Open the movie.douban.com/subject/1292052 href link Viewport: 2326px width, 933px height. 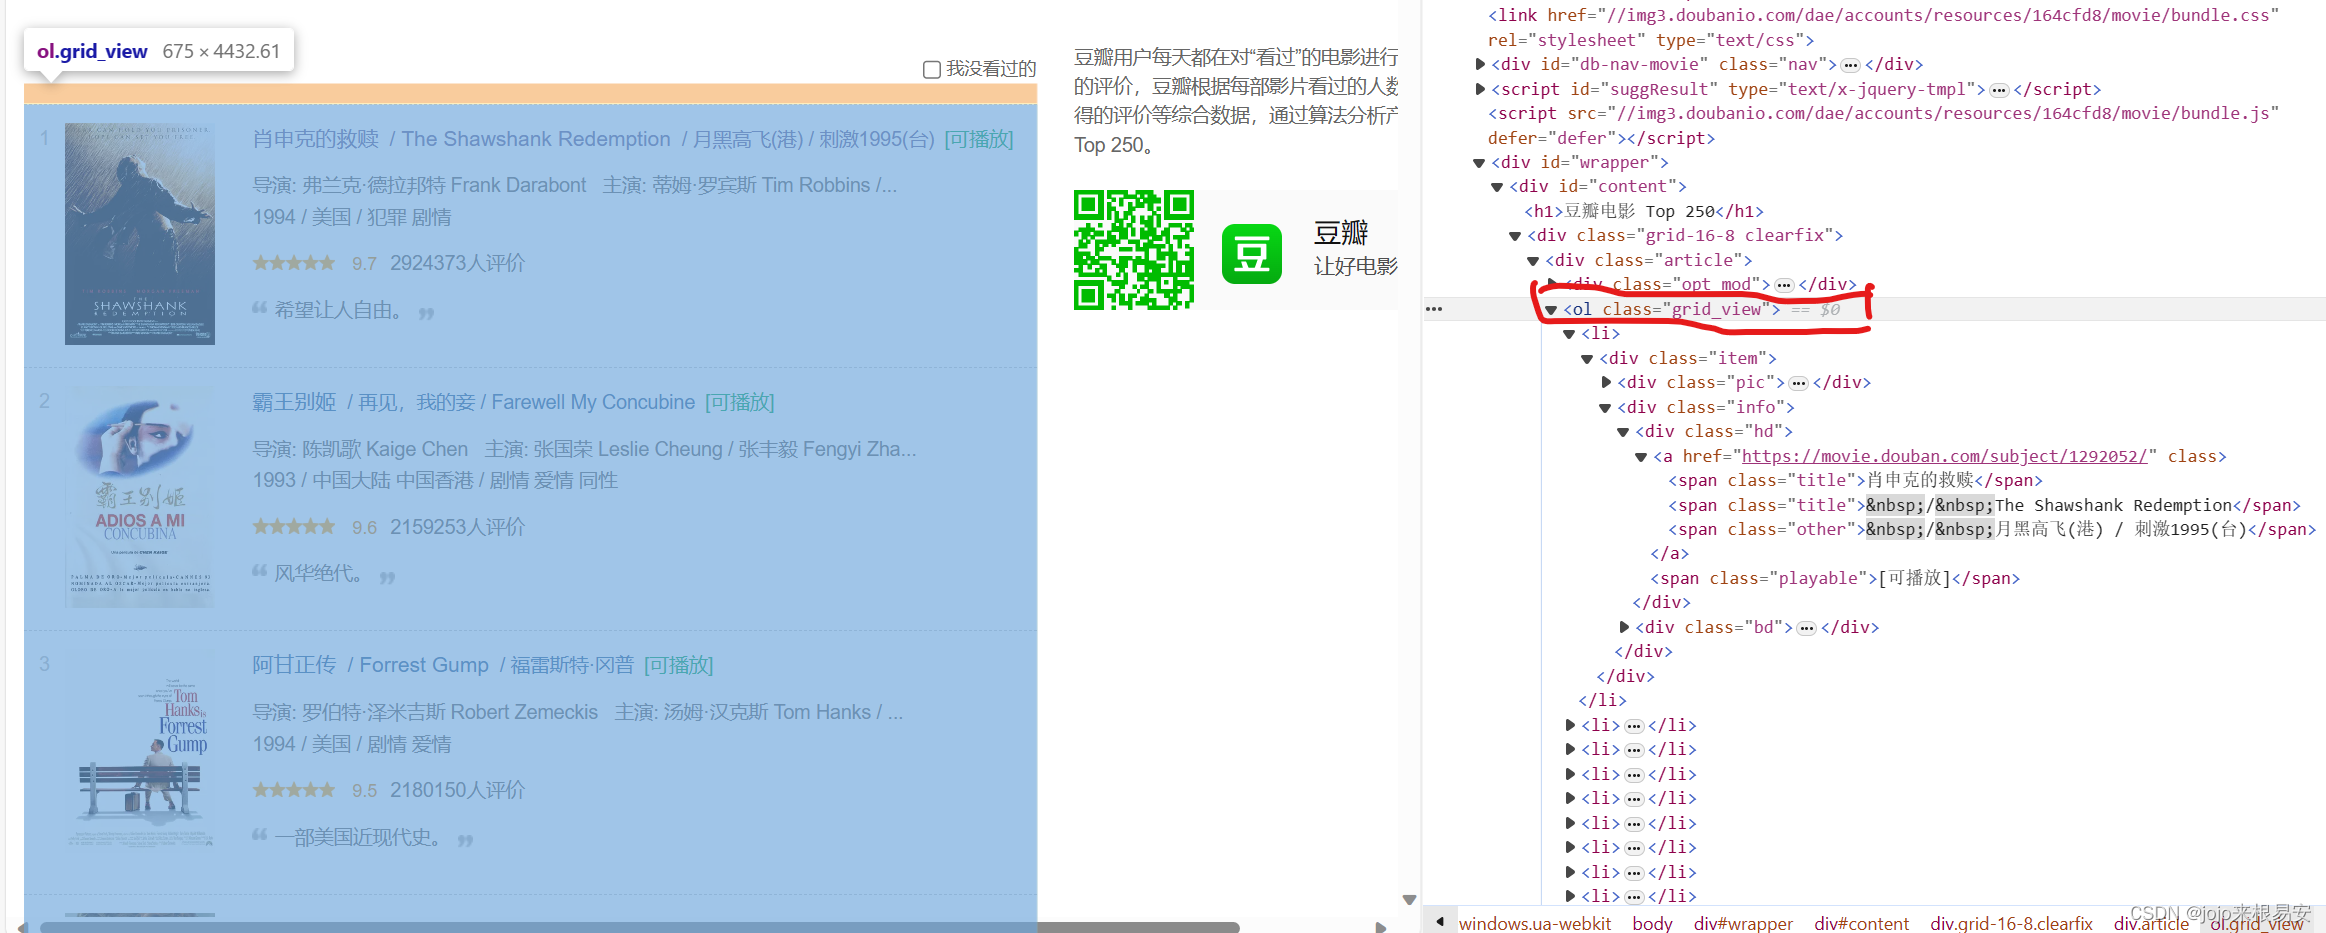[x=1945, y=456]
